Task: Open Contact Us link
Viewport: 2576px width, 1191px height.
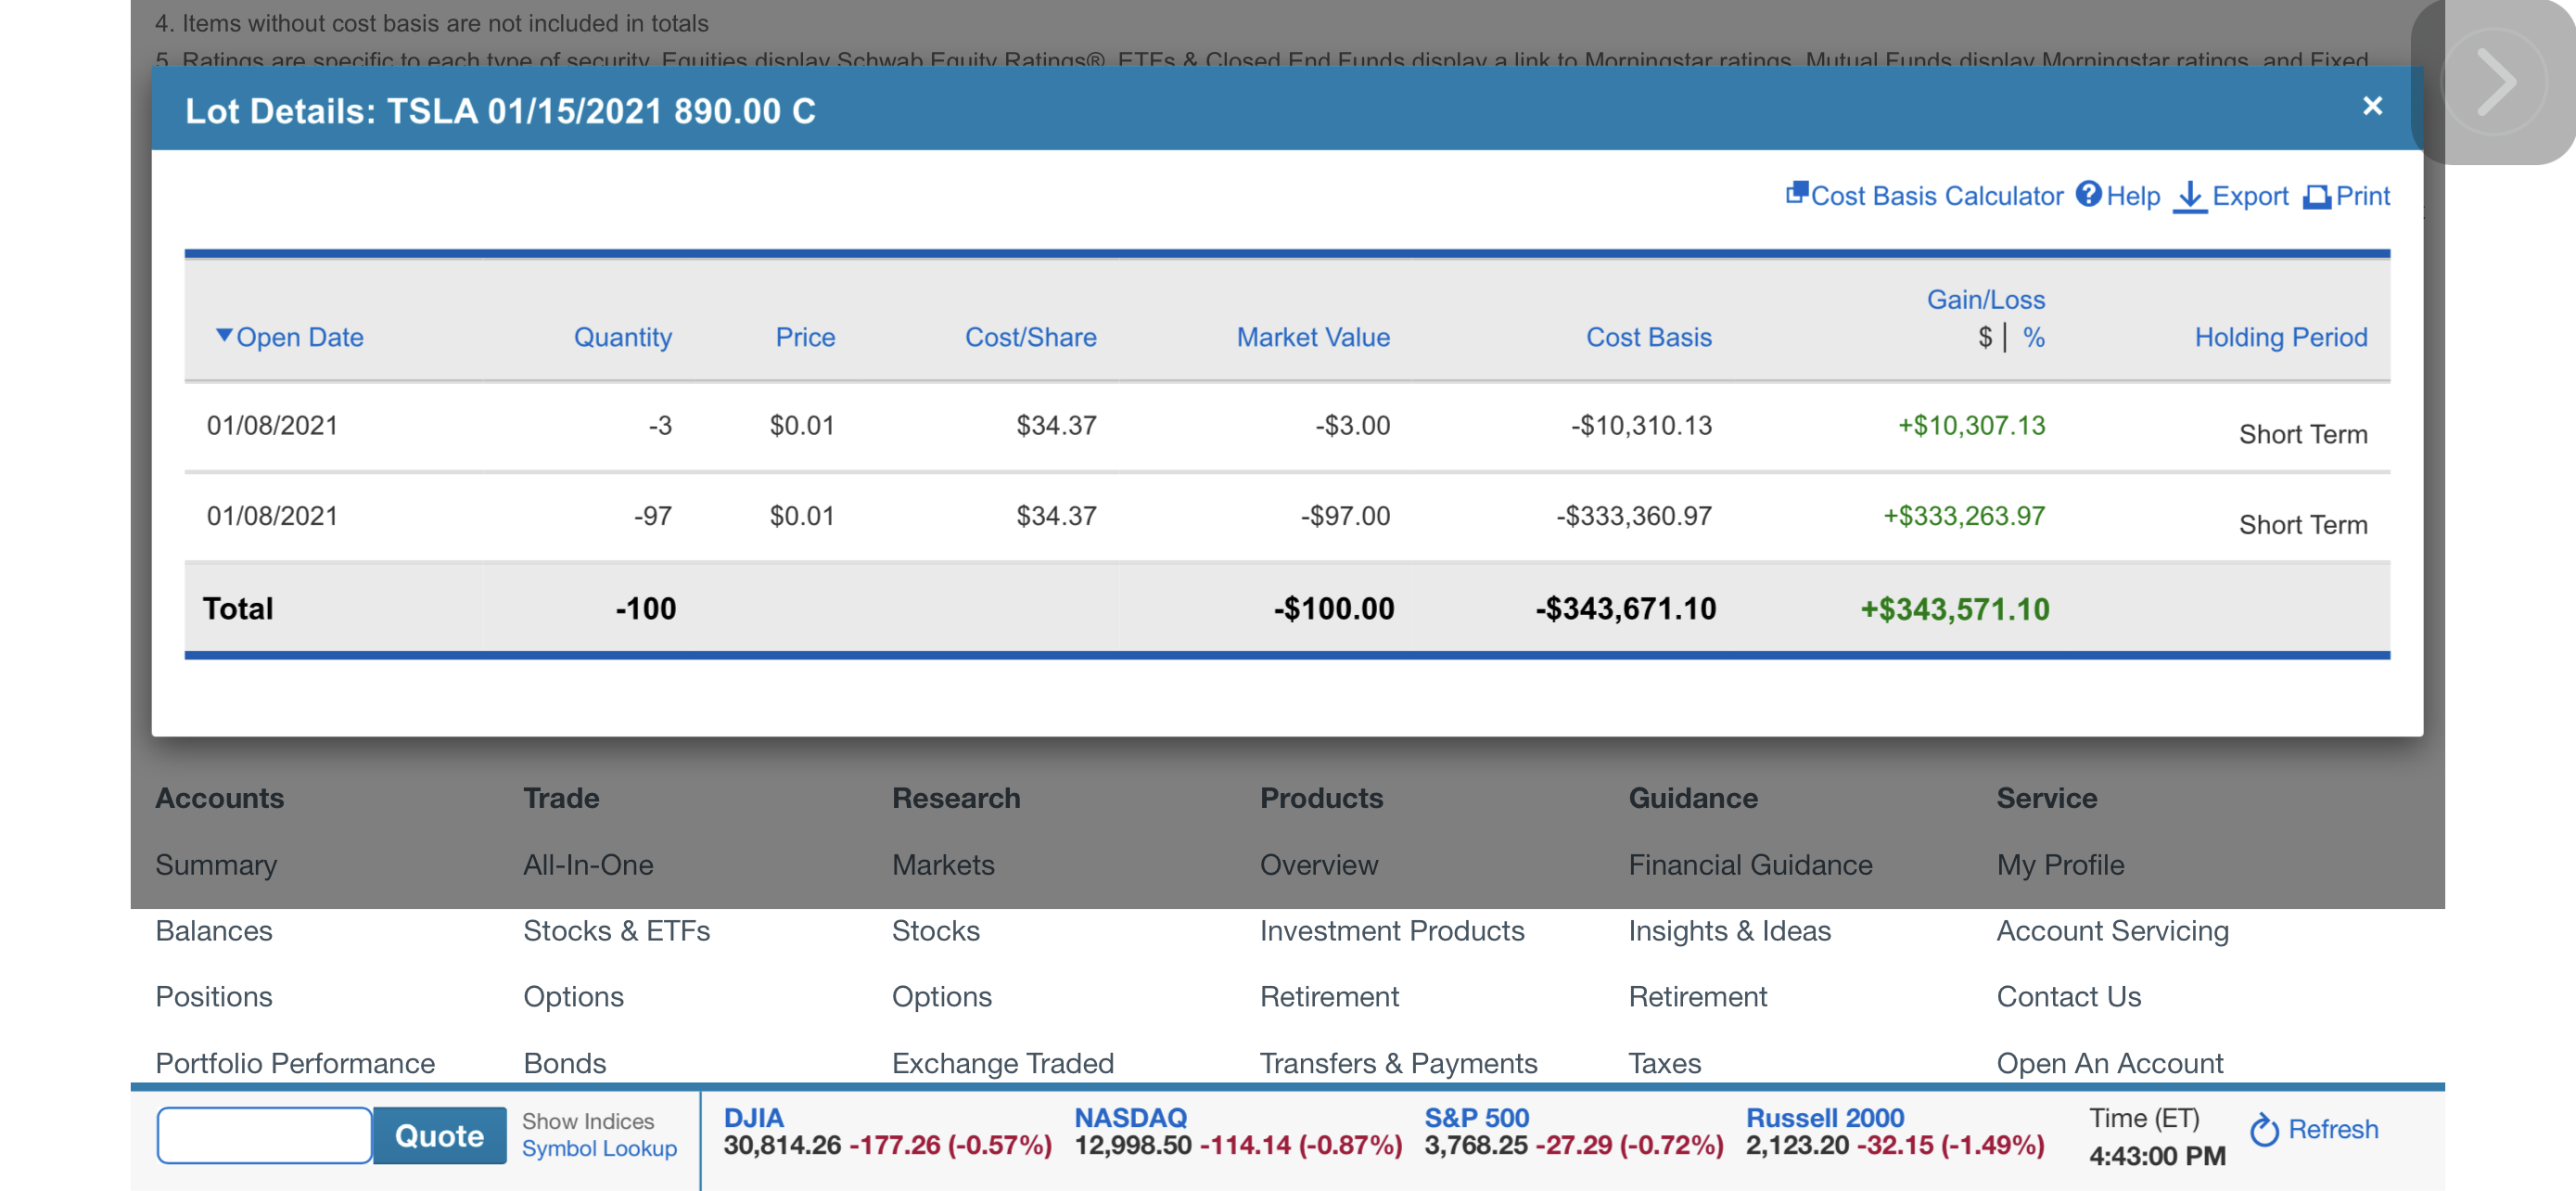Action: pos(2068,996)
